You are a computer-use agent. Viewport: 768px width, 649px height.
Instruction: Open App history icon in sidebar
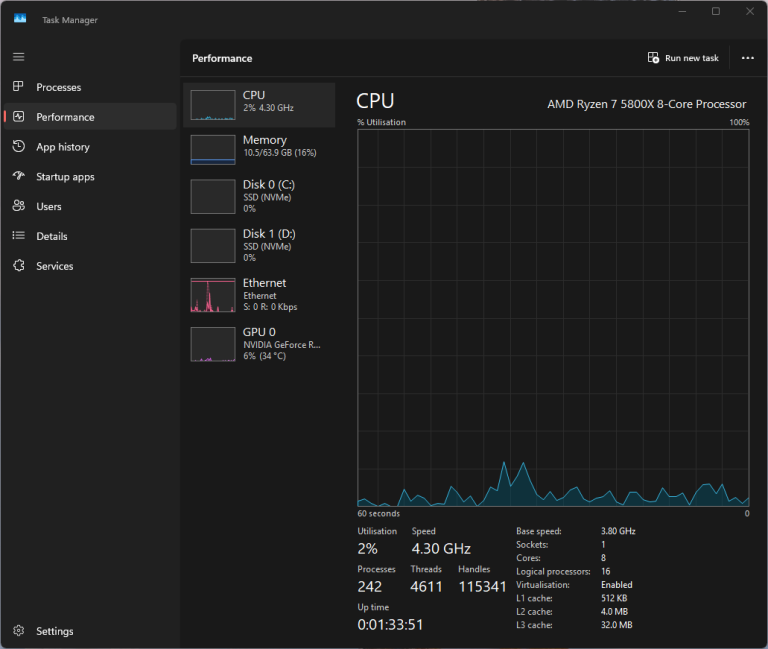tap(18, 147)
